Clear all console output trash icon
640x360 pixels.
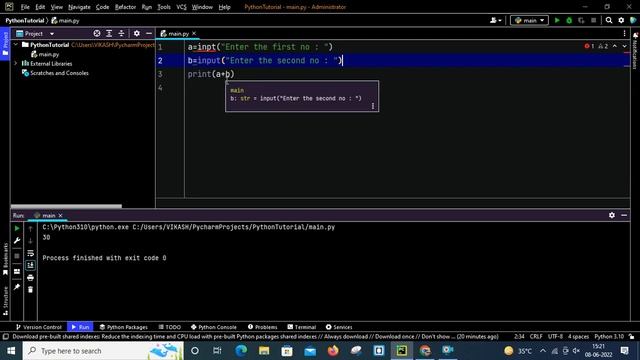point(30,290)
